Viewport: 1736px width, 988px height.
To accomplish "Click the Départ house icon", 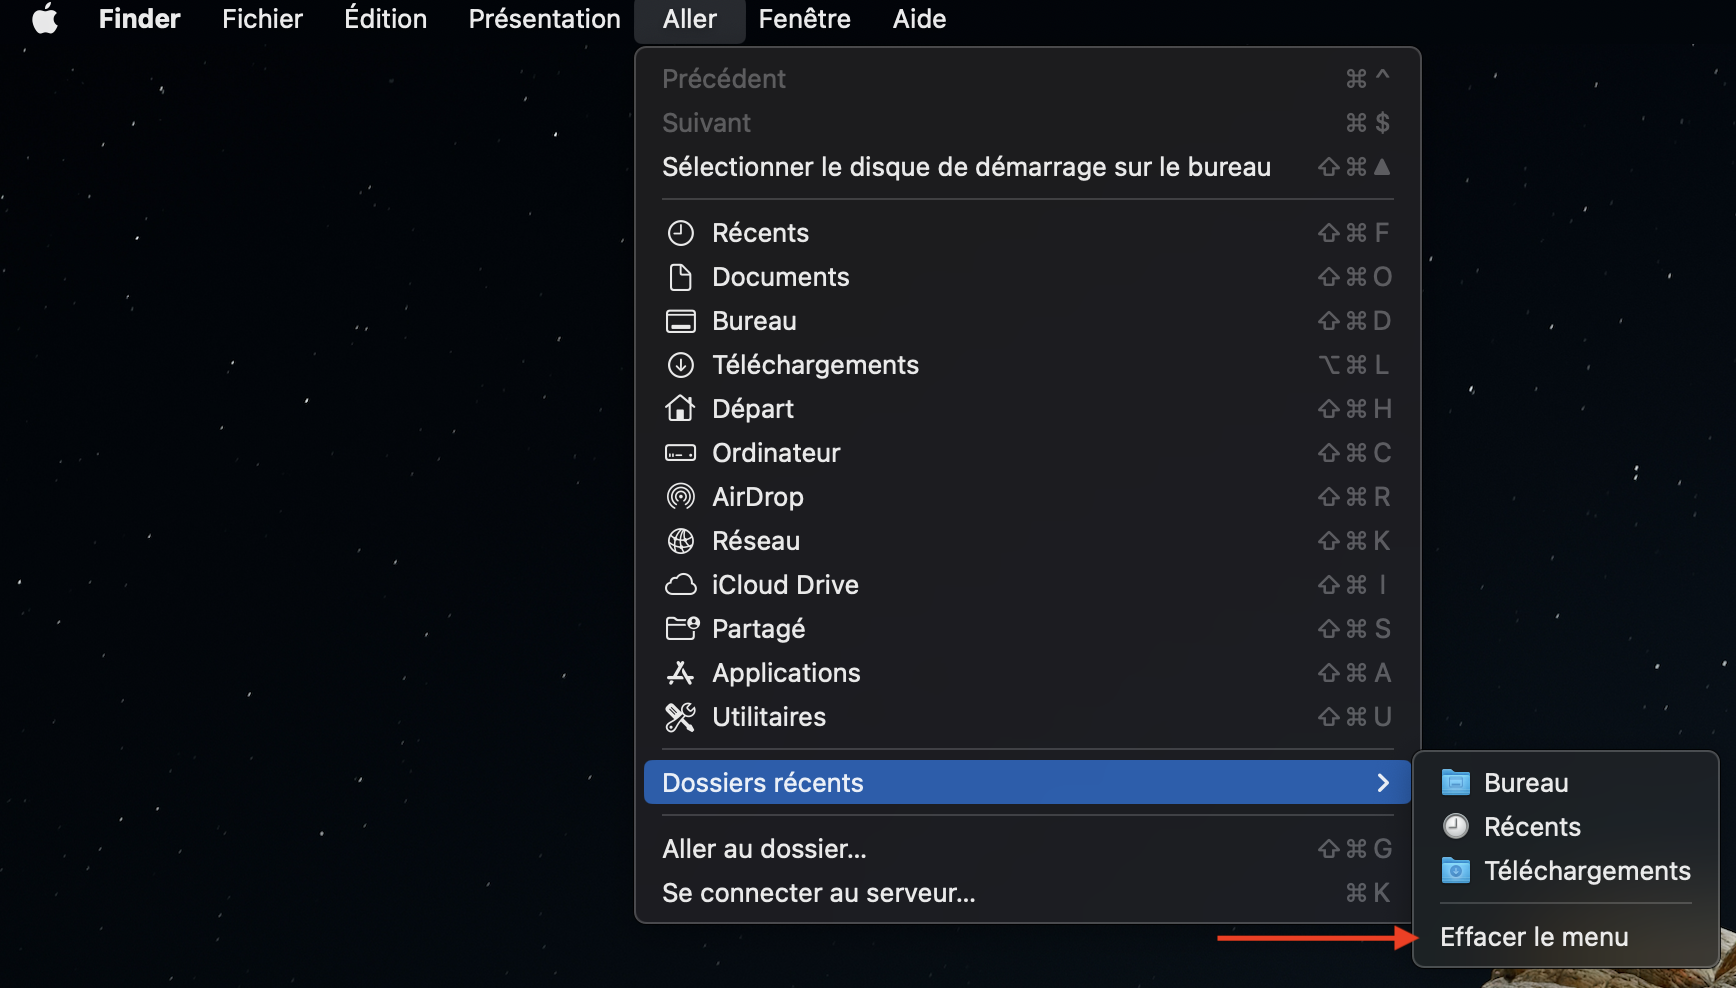I will (x=680, y=409).
